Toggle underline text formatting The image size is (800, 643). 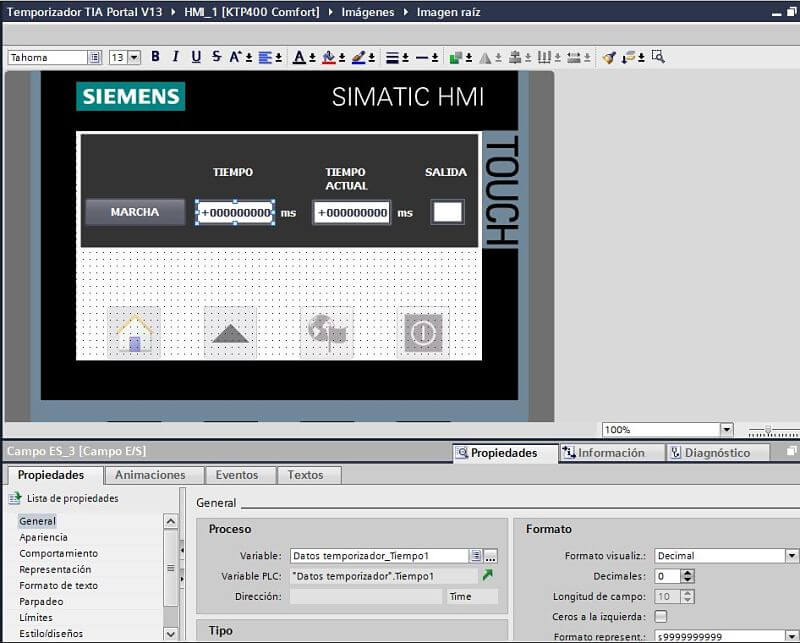196,57
